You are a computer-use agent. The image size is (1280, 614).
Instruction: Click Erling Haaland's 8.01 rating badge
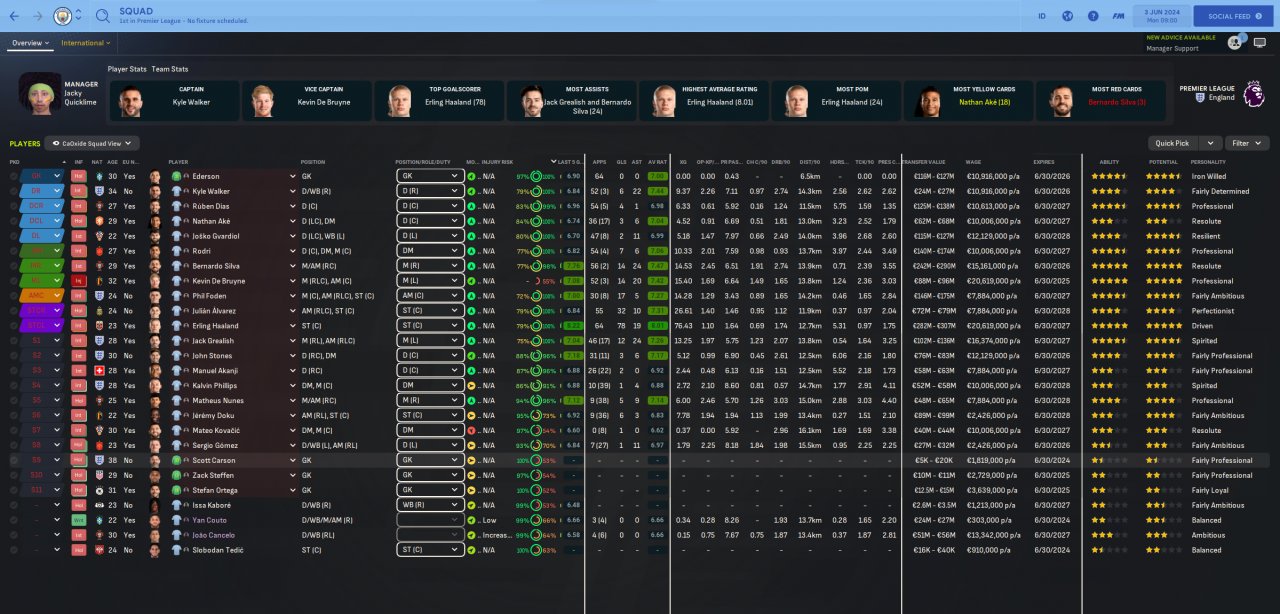[657, 325]
